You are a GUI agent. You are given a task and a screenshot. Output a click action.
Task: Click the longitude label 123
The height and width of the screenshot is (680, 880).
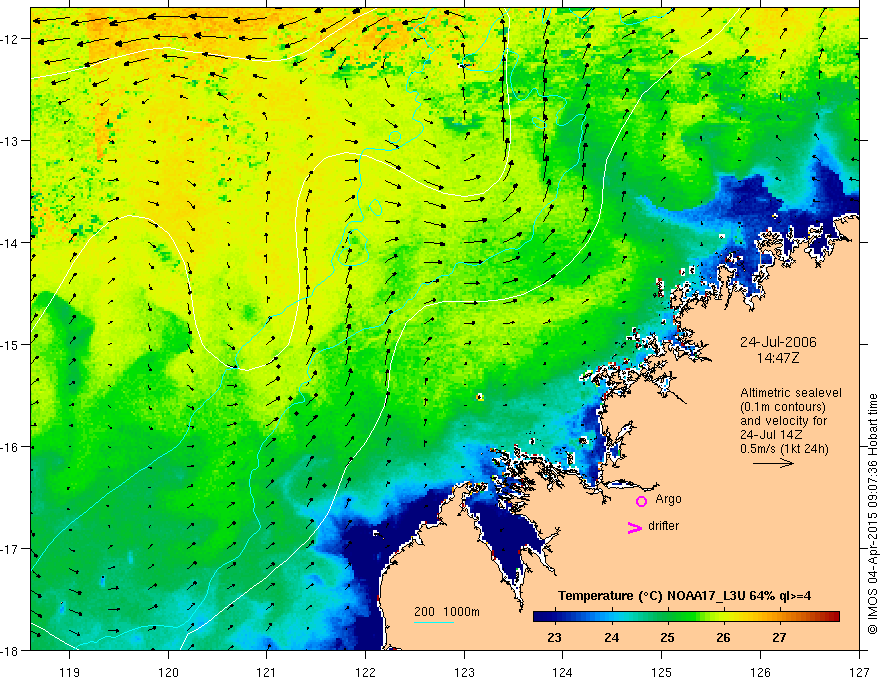pyautogui.click(x=464, y=672)
